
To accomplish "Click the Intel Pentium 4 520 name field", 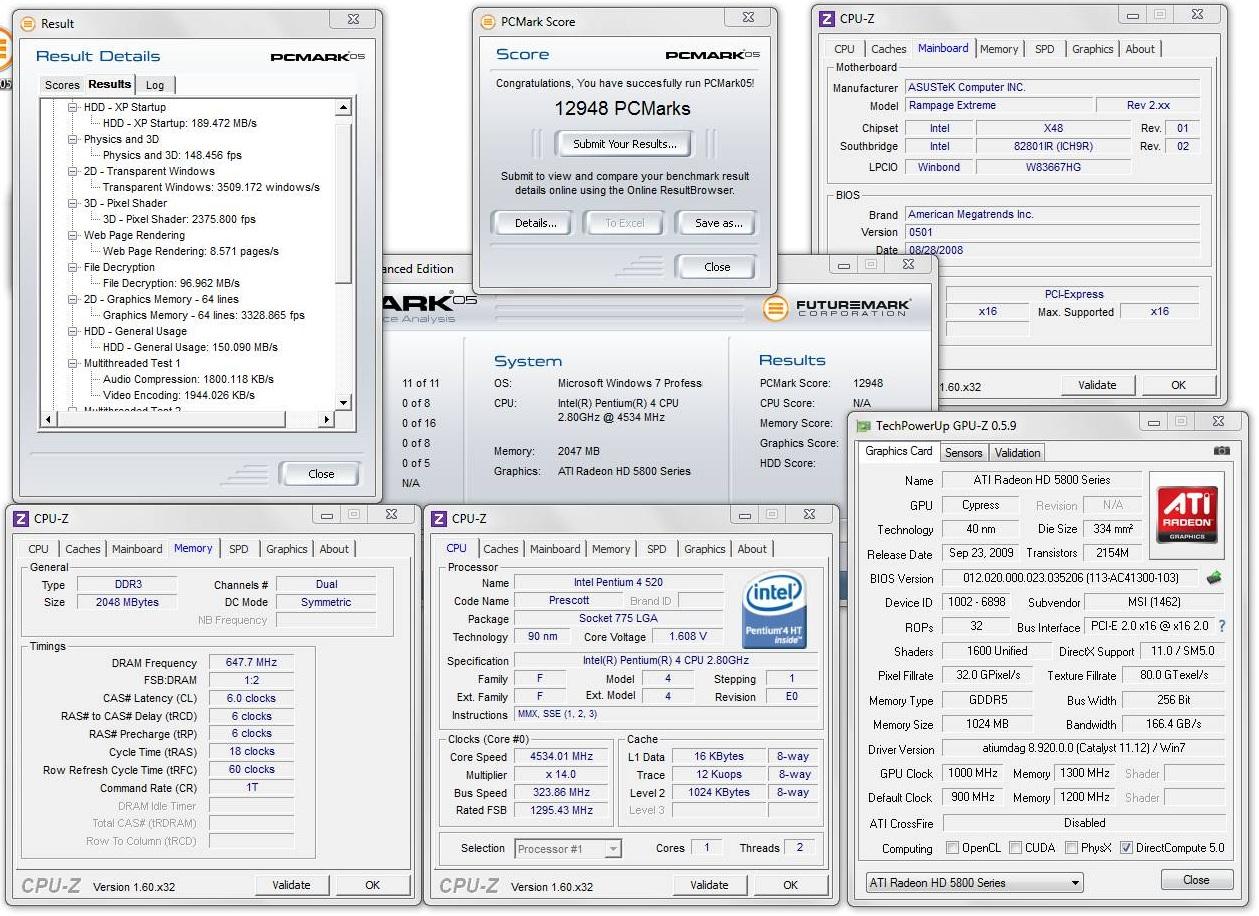I will 618,583.
